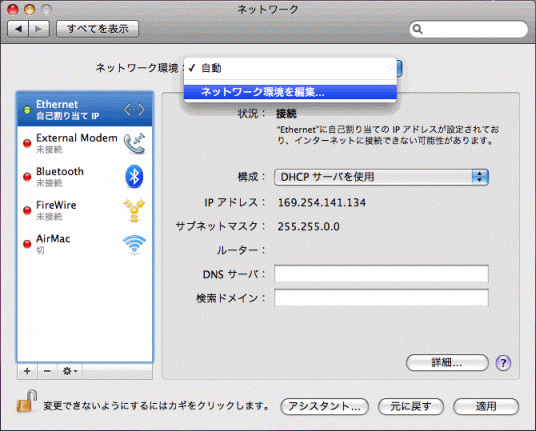Click IP address 169.254.141.134 text
The height and width of the screenshot is (431, 536).
322,203
